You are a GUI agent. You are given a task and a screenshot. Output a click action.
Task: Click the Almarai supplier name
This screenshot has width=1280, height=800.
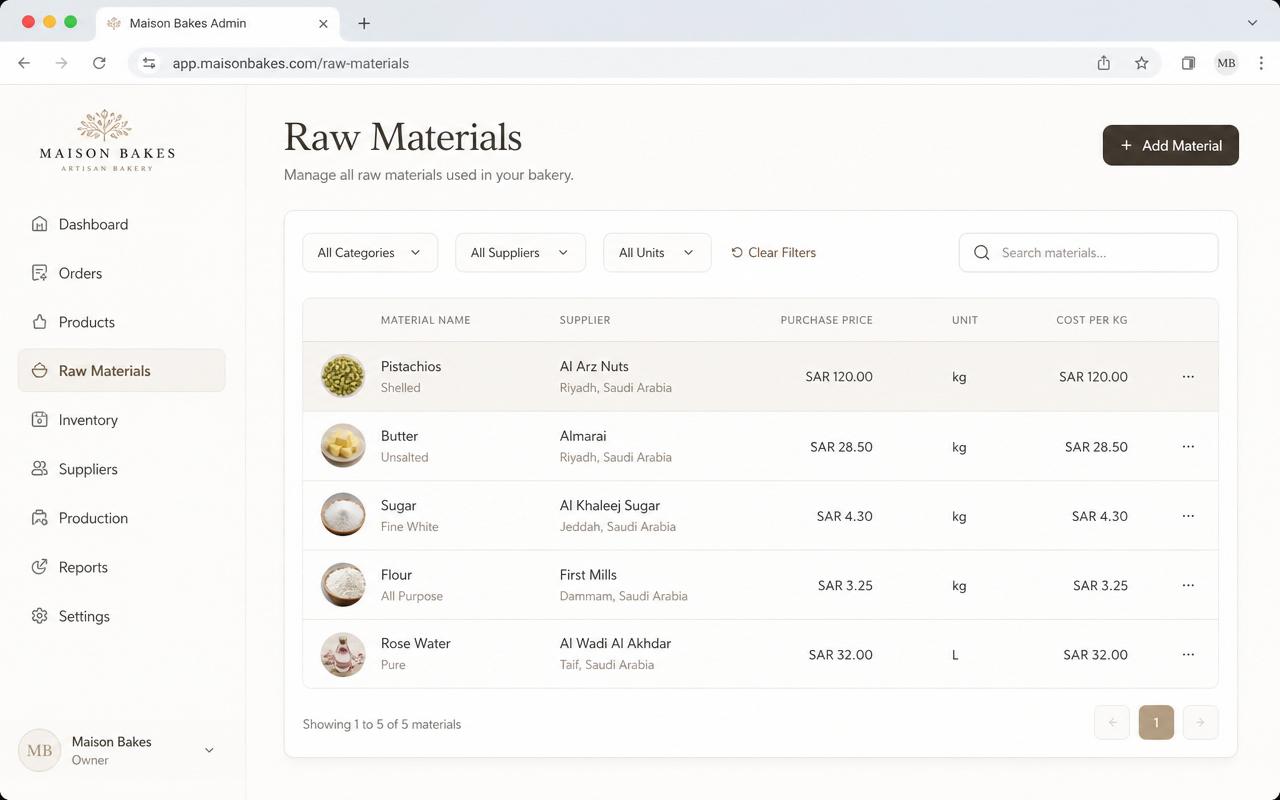[583, 436]
